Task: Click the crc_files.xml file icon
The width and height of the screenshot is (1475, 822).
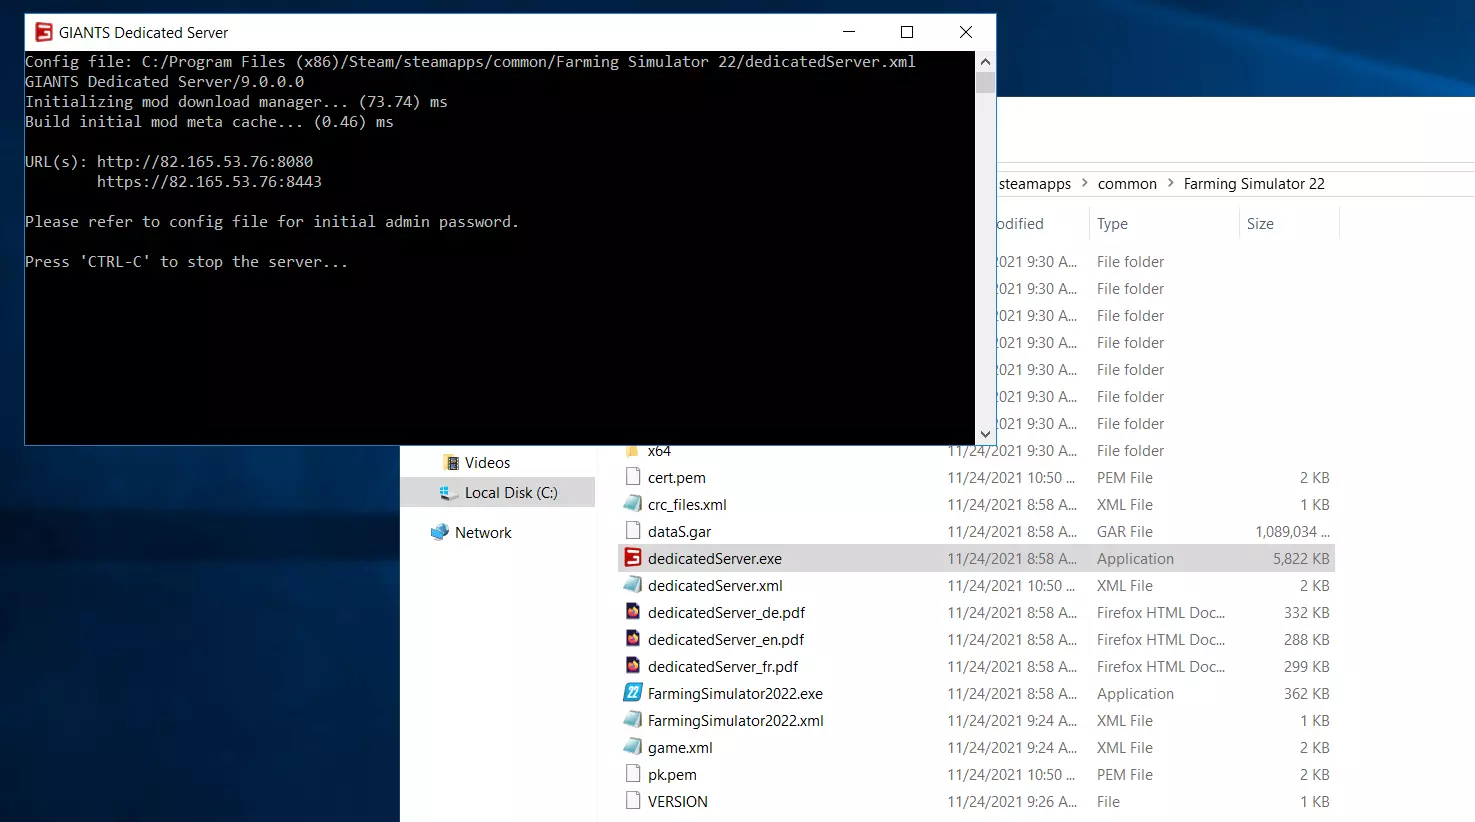Action: click(x=632, y=504)
